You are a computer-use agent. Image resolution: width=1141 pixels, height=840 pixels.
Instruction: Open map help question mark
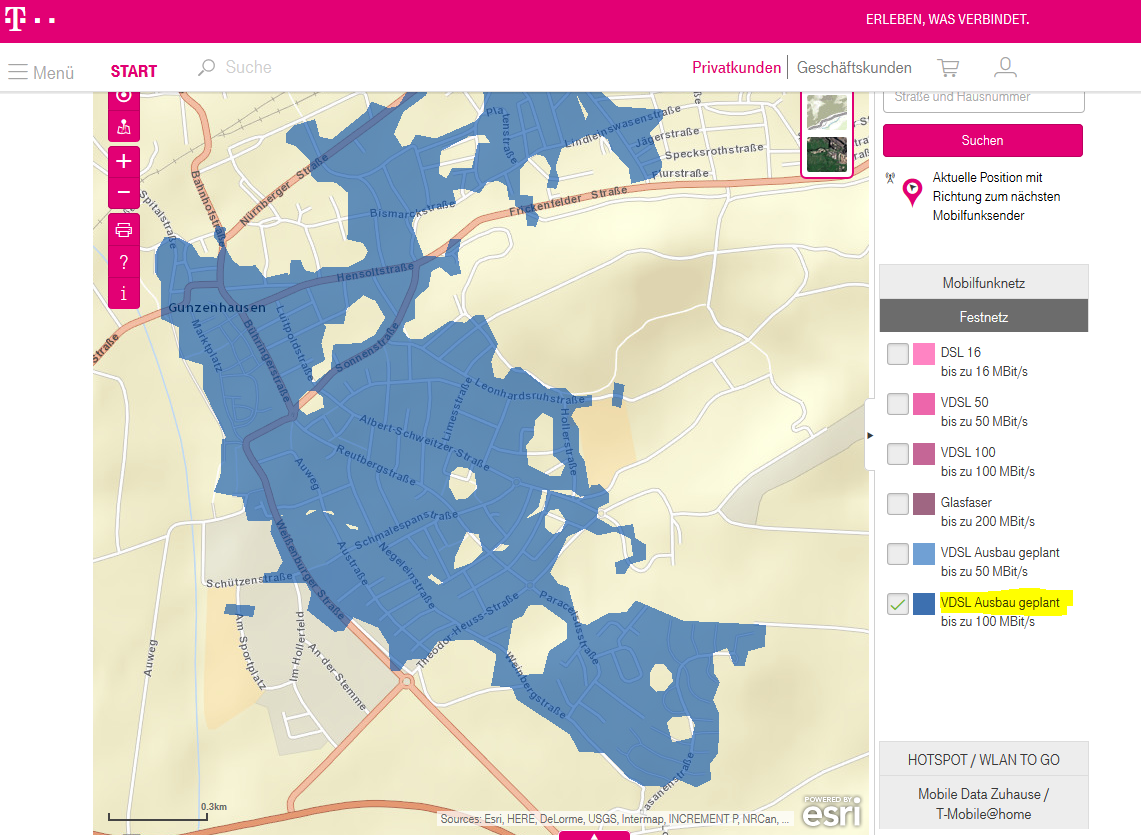(x=124, y=262)
